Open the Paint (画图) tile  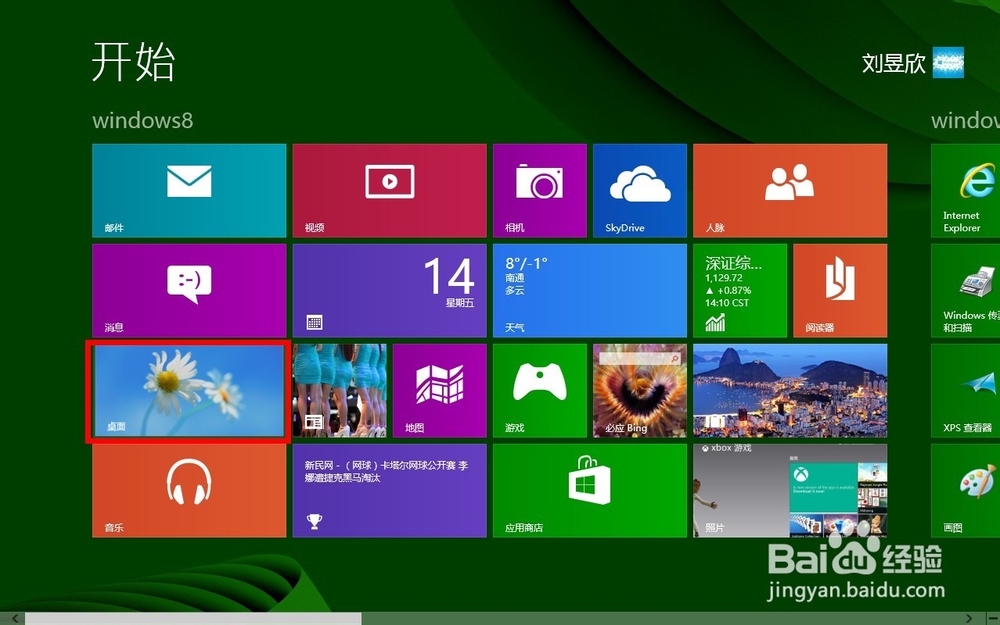point(966,490)
